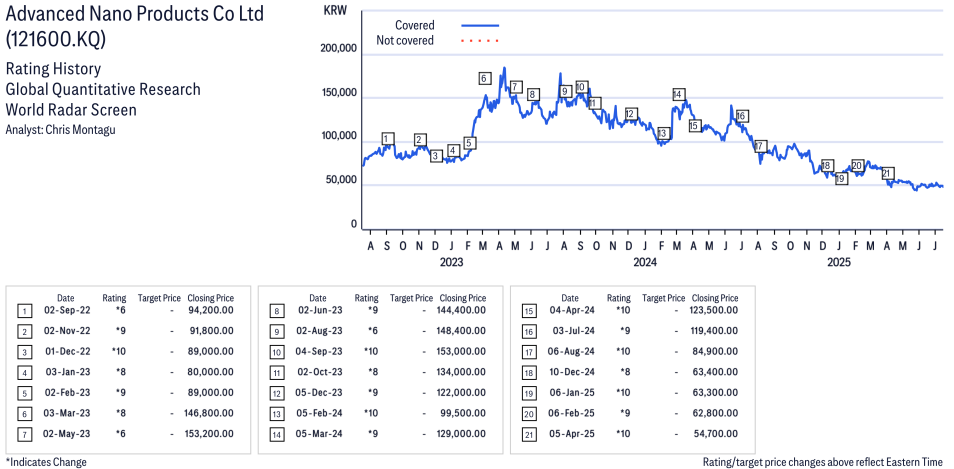Click table index box 8 for 02-Jun-23
Screen dimensions: 954x469
[276, 311]
